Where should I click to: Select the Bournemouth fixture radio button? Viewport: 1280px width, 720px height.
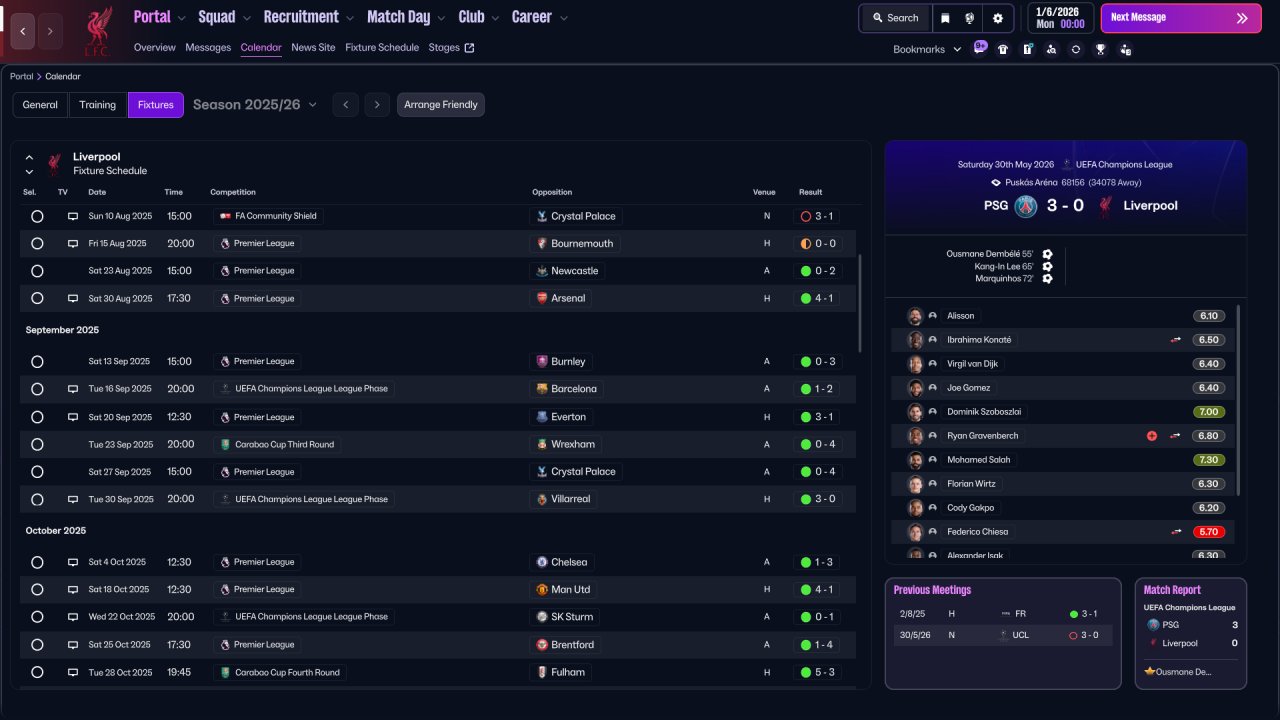[37, 243]
